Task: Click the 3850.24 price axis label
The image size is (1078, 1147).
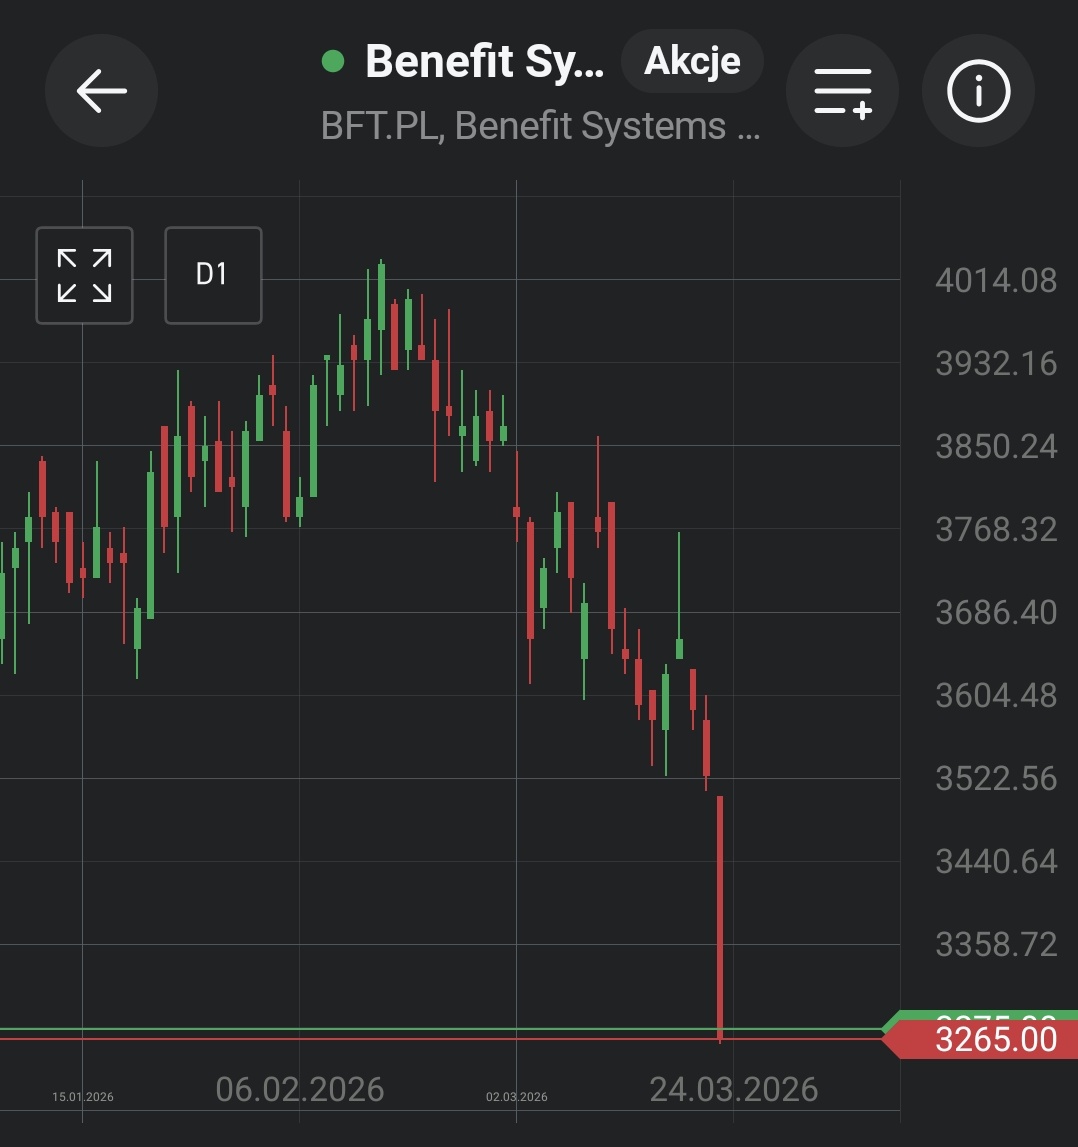Action: coord(996,446)
